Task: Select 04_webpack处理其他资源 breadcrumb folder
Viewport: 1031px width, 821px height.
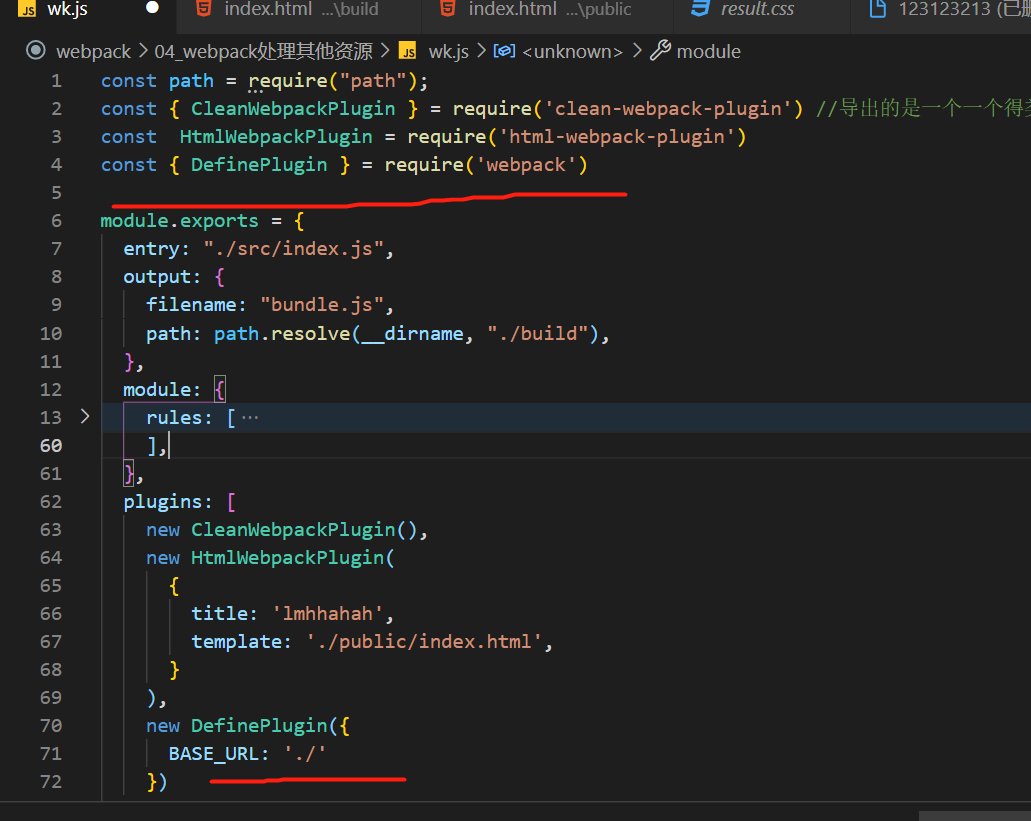Action: [263, 51]
